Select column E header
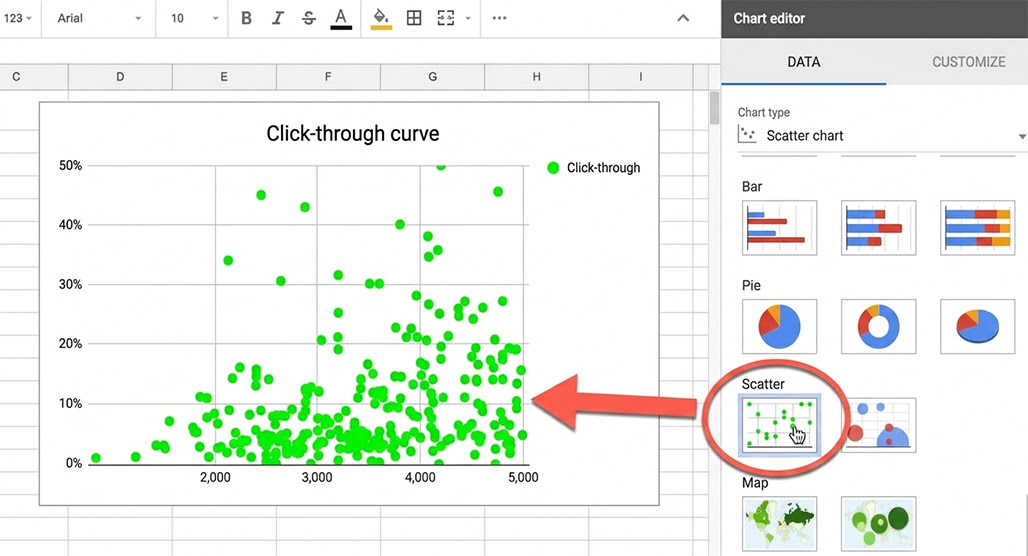This screenshot has height=556, width=1028. pos(224,77)
